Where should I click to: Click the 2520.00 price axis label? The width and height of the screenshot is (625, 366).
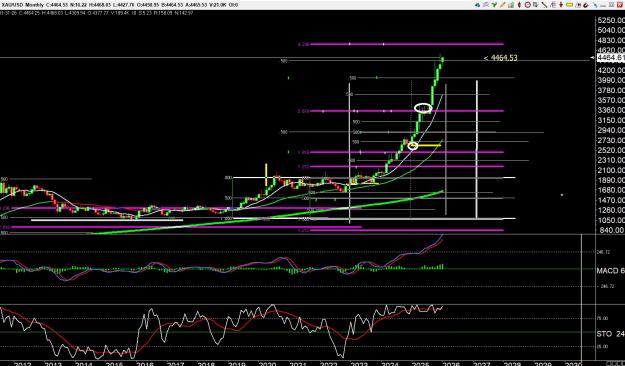[x=611, y=150]
